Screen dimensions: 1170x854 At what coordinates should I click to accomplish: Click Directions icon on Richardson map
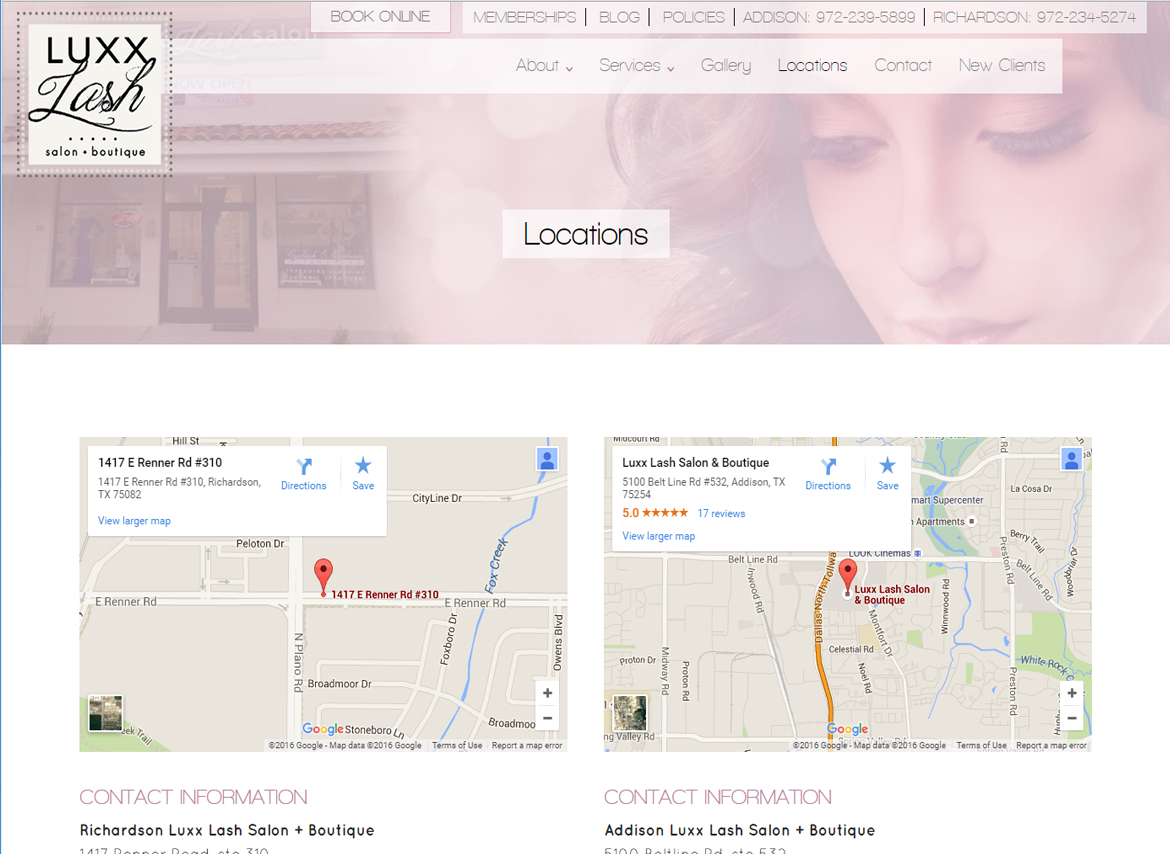tap(304, 467)
